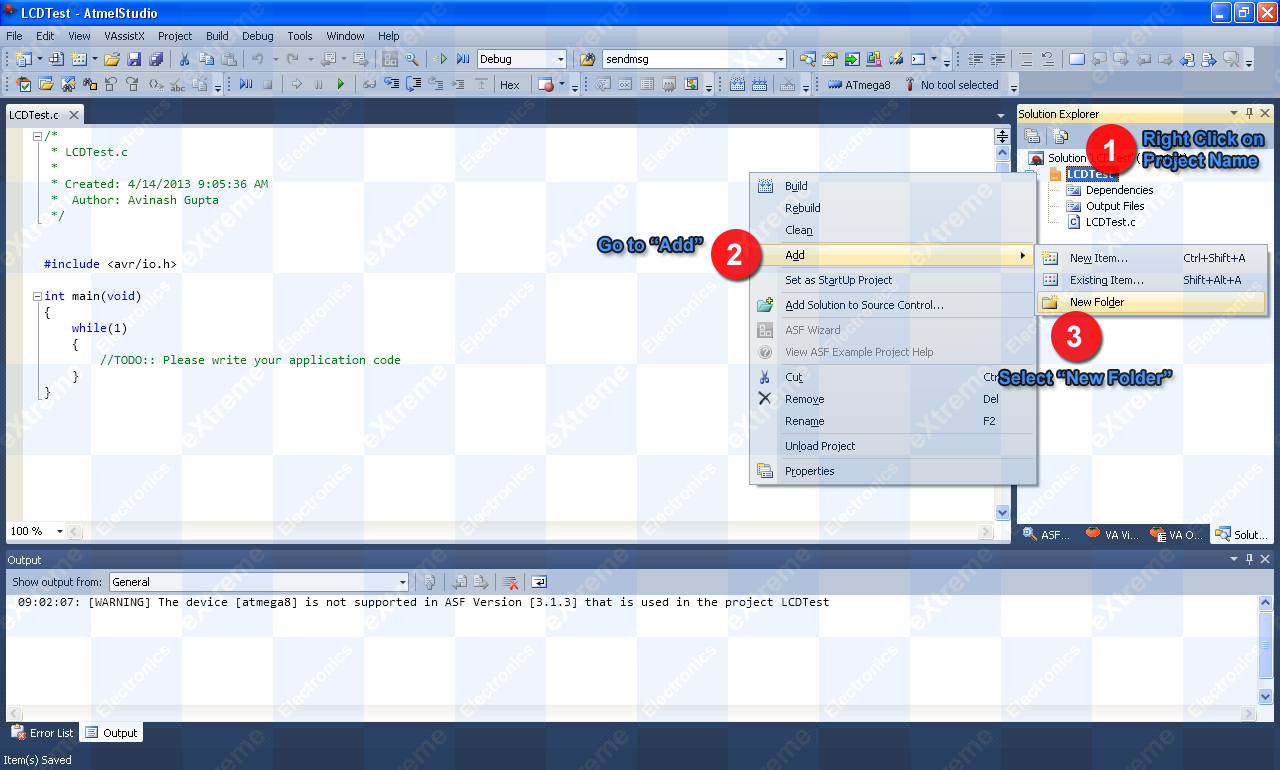This screenshot has height=770, width=1280.
Task: Choose Existing Item in the Add submenu
Action: click(1152, 280)
